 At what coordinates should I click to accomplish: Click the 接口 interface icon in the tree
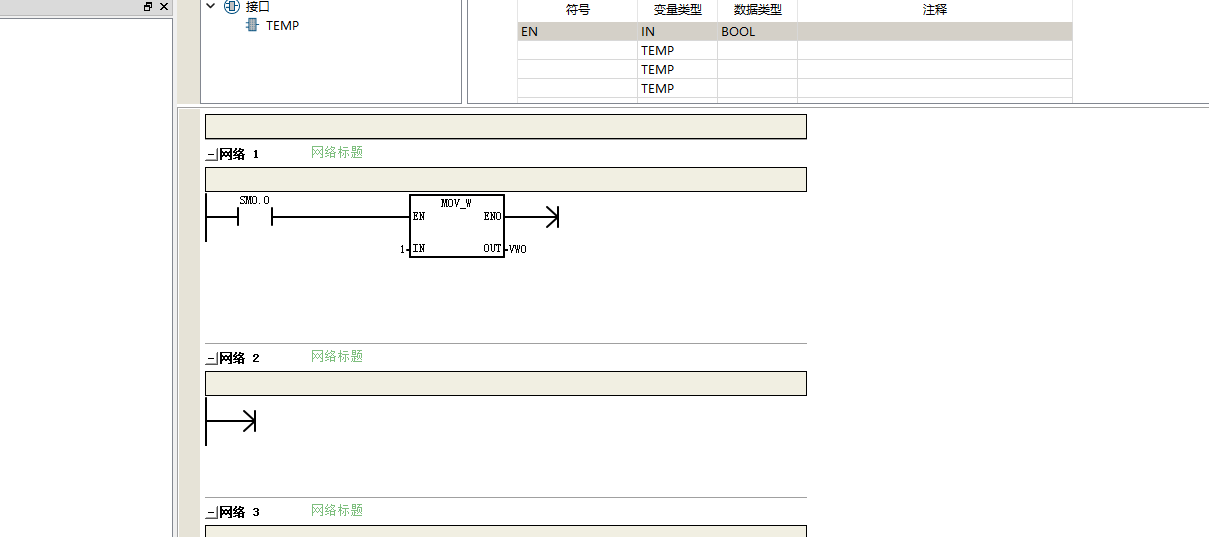[232, 6]
